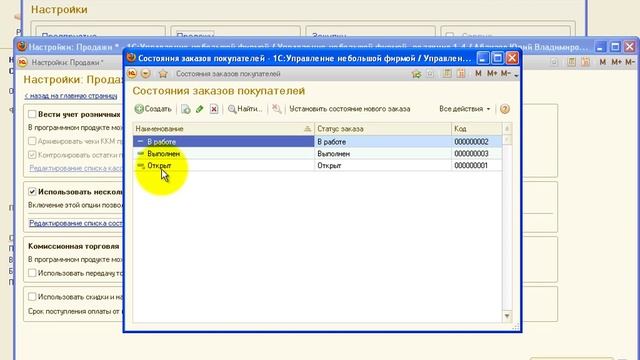Click the Создать button with green plus
The height and width of the screenshot is (360, 640).
(153, 109)
